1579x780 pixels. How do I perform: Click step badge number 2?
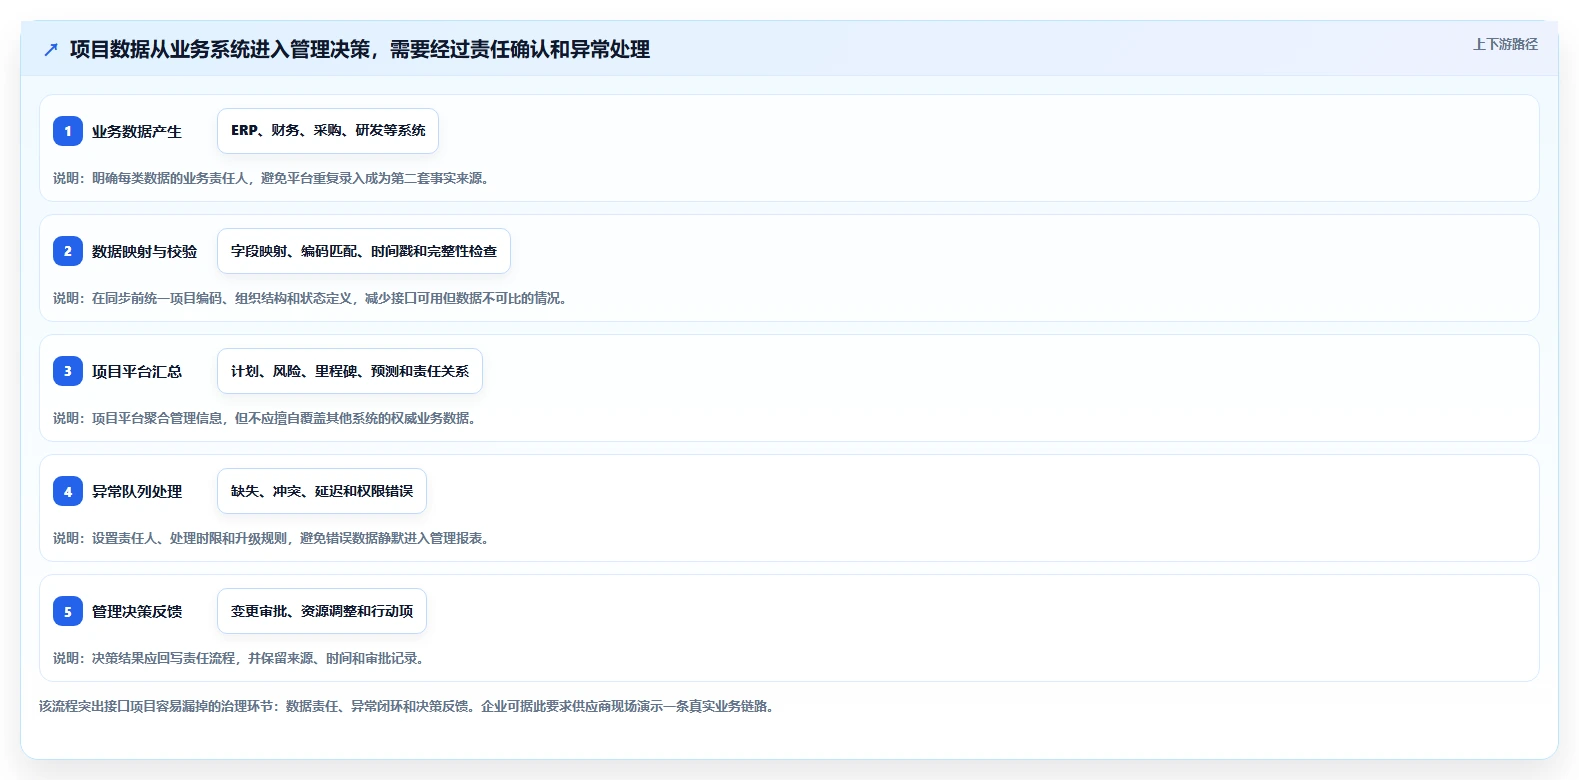[68, 251]
